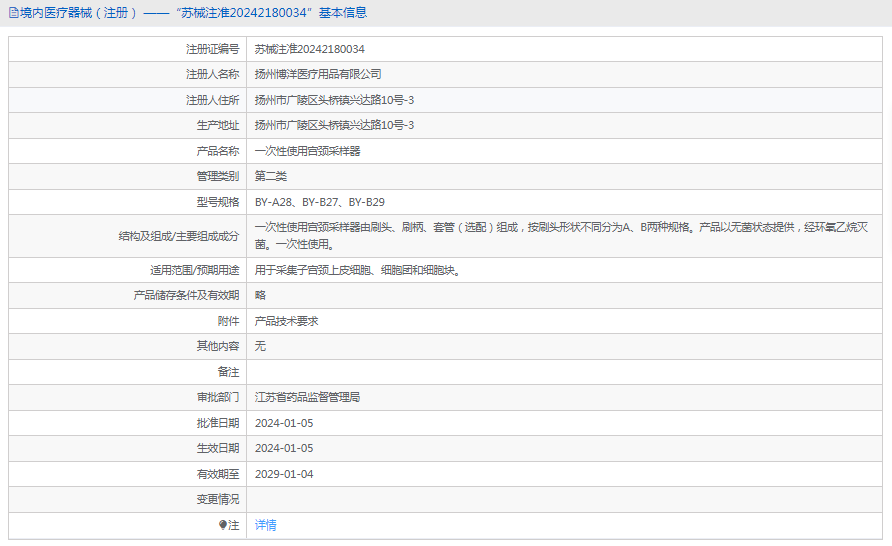Select effective date 2024-01-05 in 生效日期 row
892x546 pixels.
284,448
